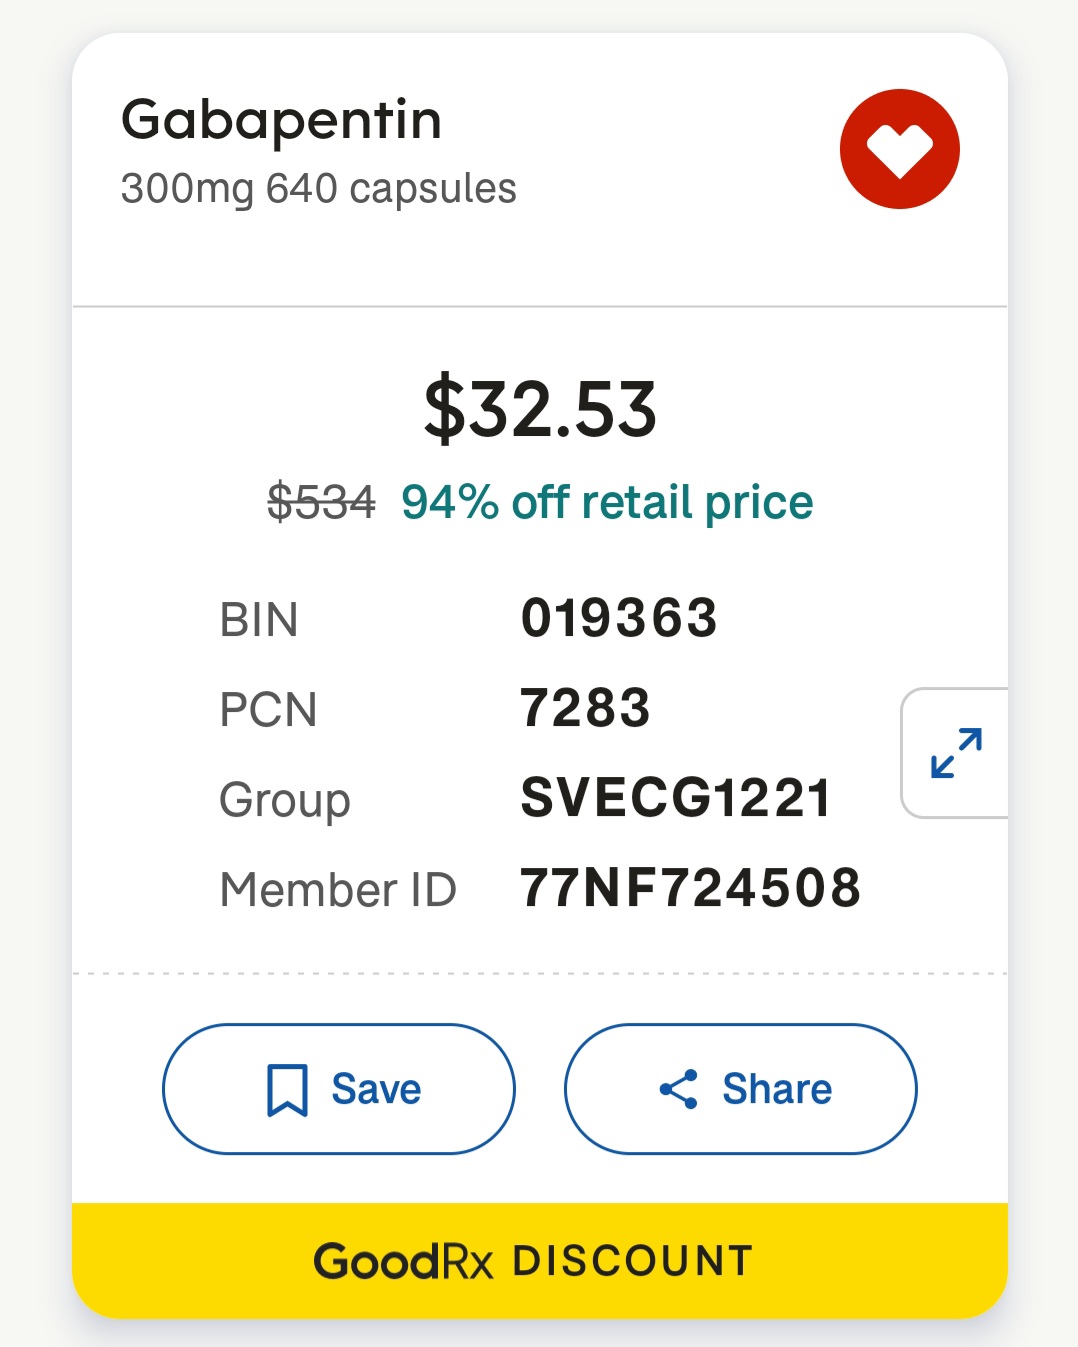
Task: Tap the $32.53 discounted price
Action: point(540,408)
